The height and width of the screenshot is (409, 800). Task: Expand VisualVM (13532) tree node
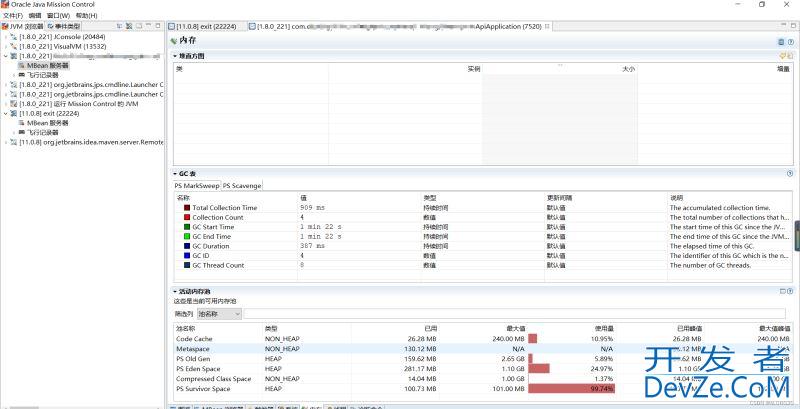click(x=6, y=46)
